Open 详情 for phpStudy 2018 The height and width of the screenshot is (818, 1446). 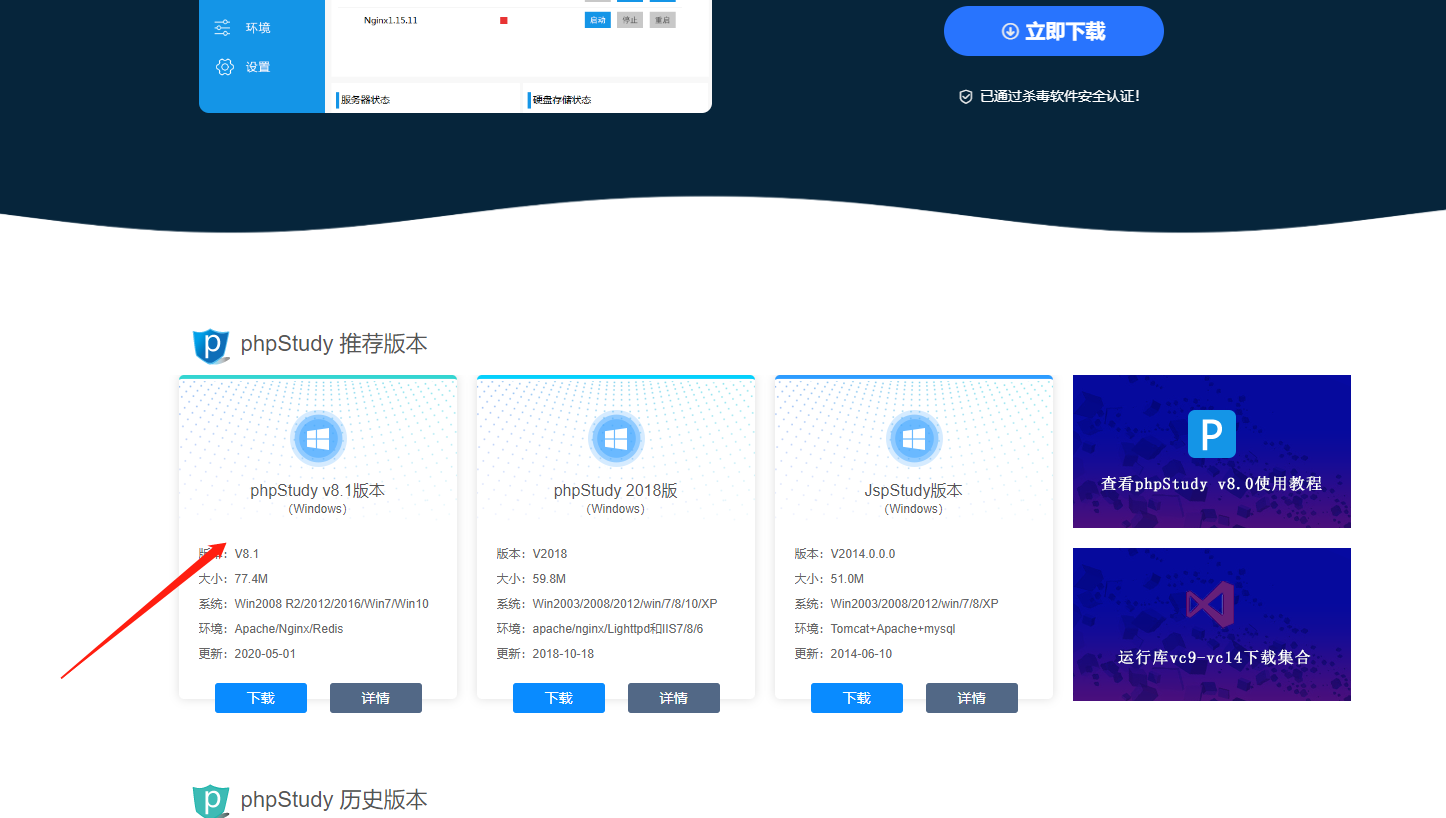click(674, 698)
